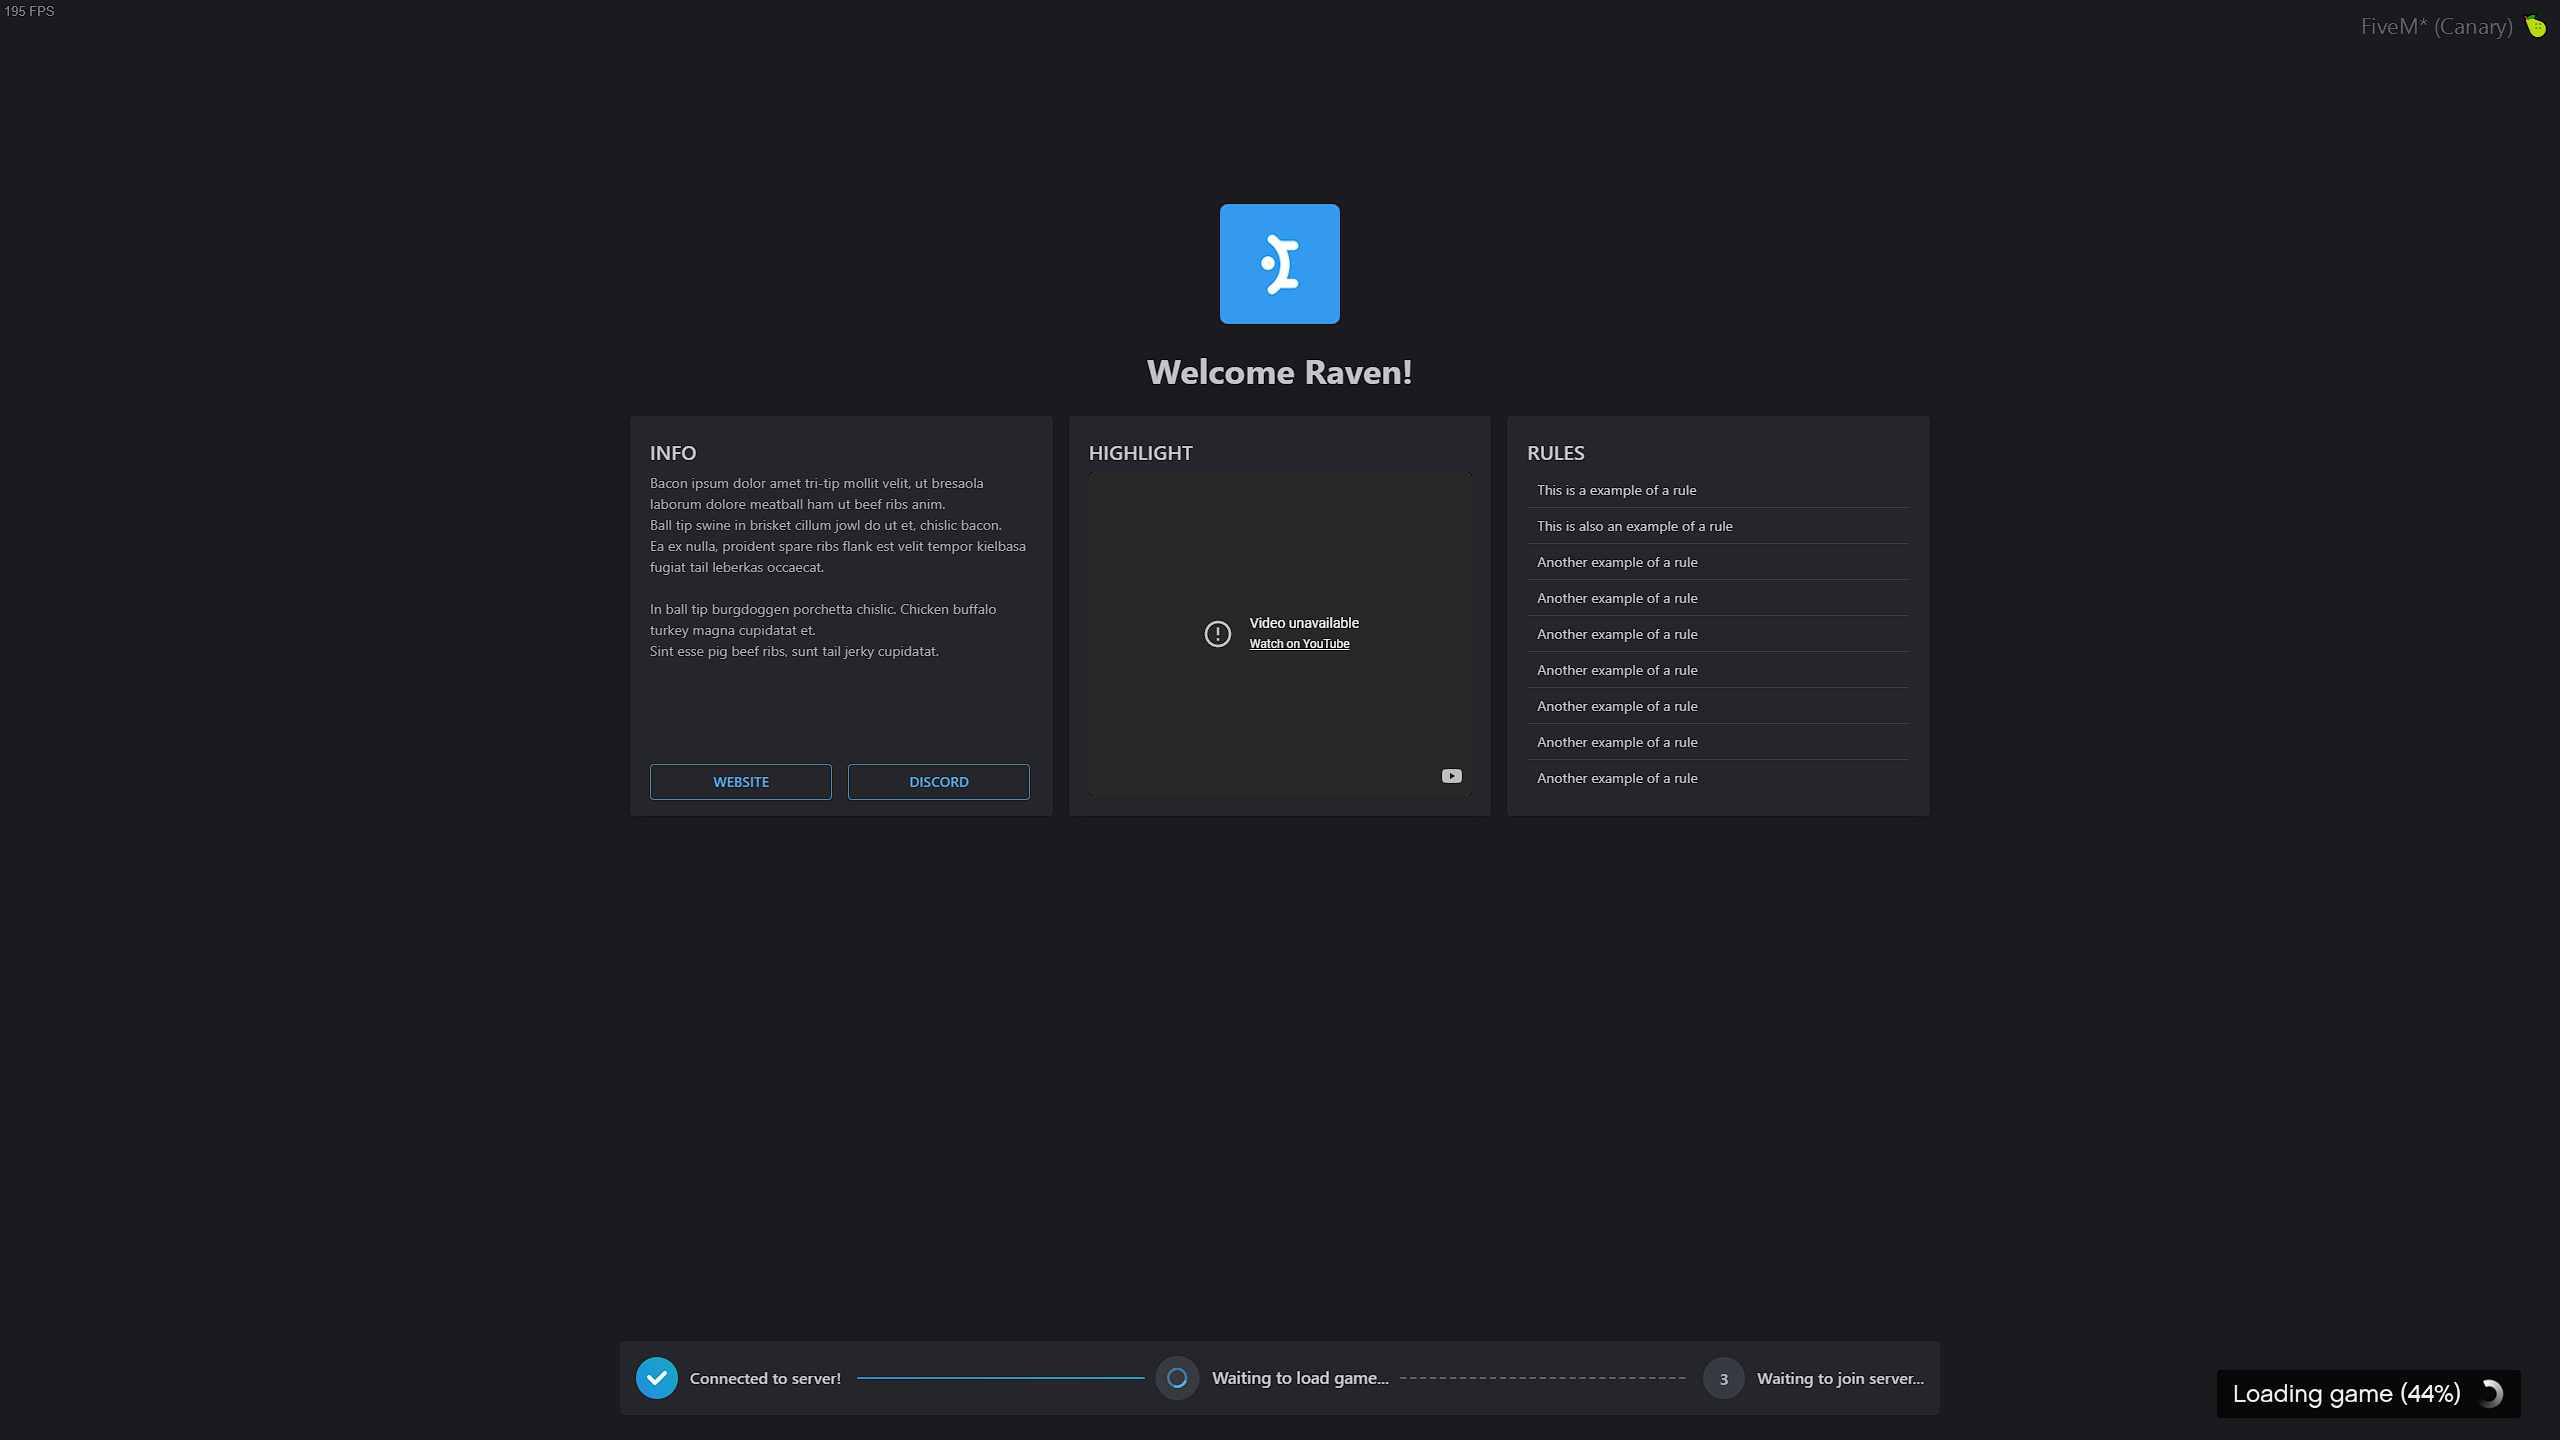Click the step 3 circle before Waiting to join server

coord(1723,1377)
